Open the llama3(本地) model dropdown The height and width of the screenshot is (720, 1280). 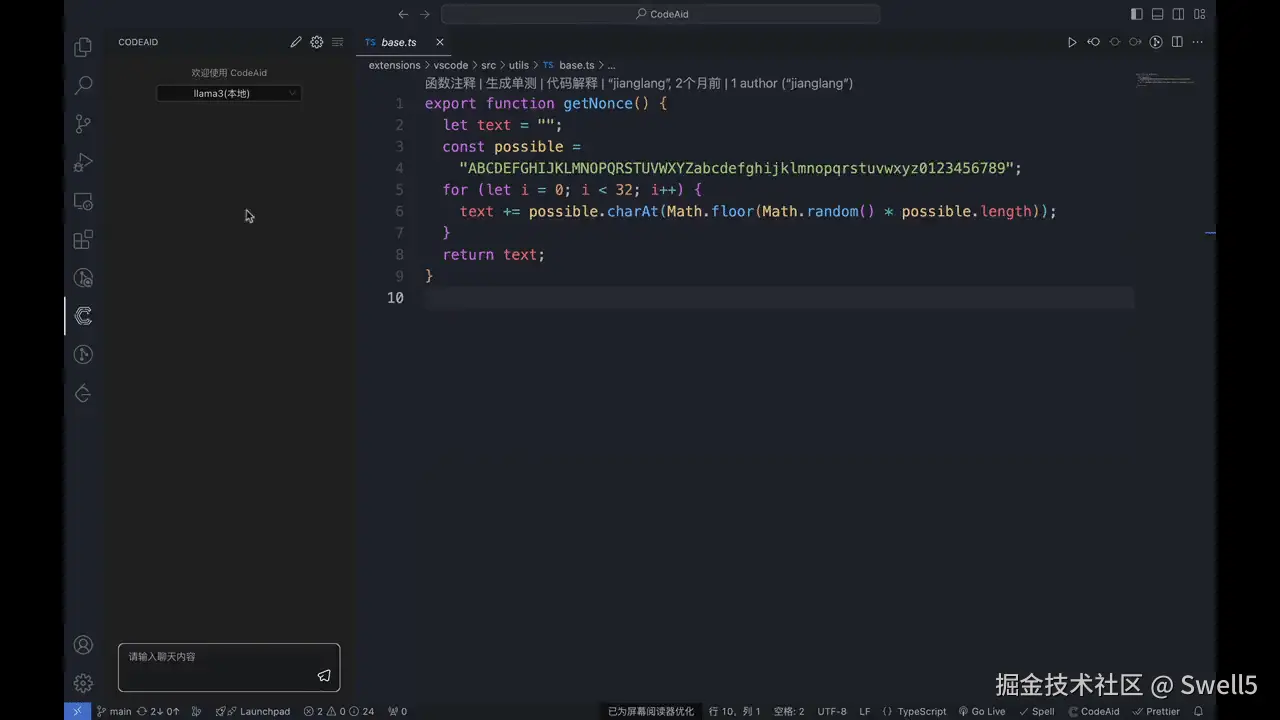click(228, 93)
